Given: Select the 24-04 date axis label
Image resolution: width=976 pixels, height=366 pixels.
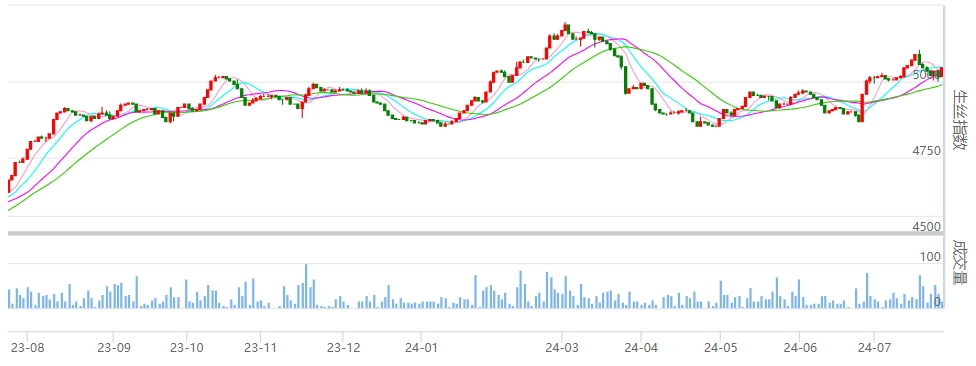Looking at the screenshot, I should pos(642,347).
